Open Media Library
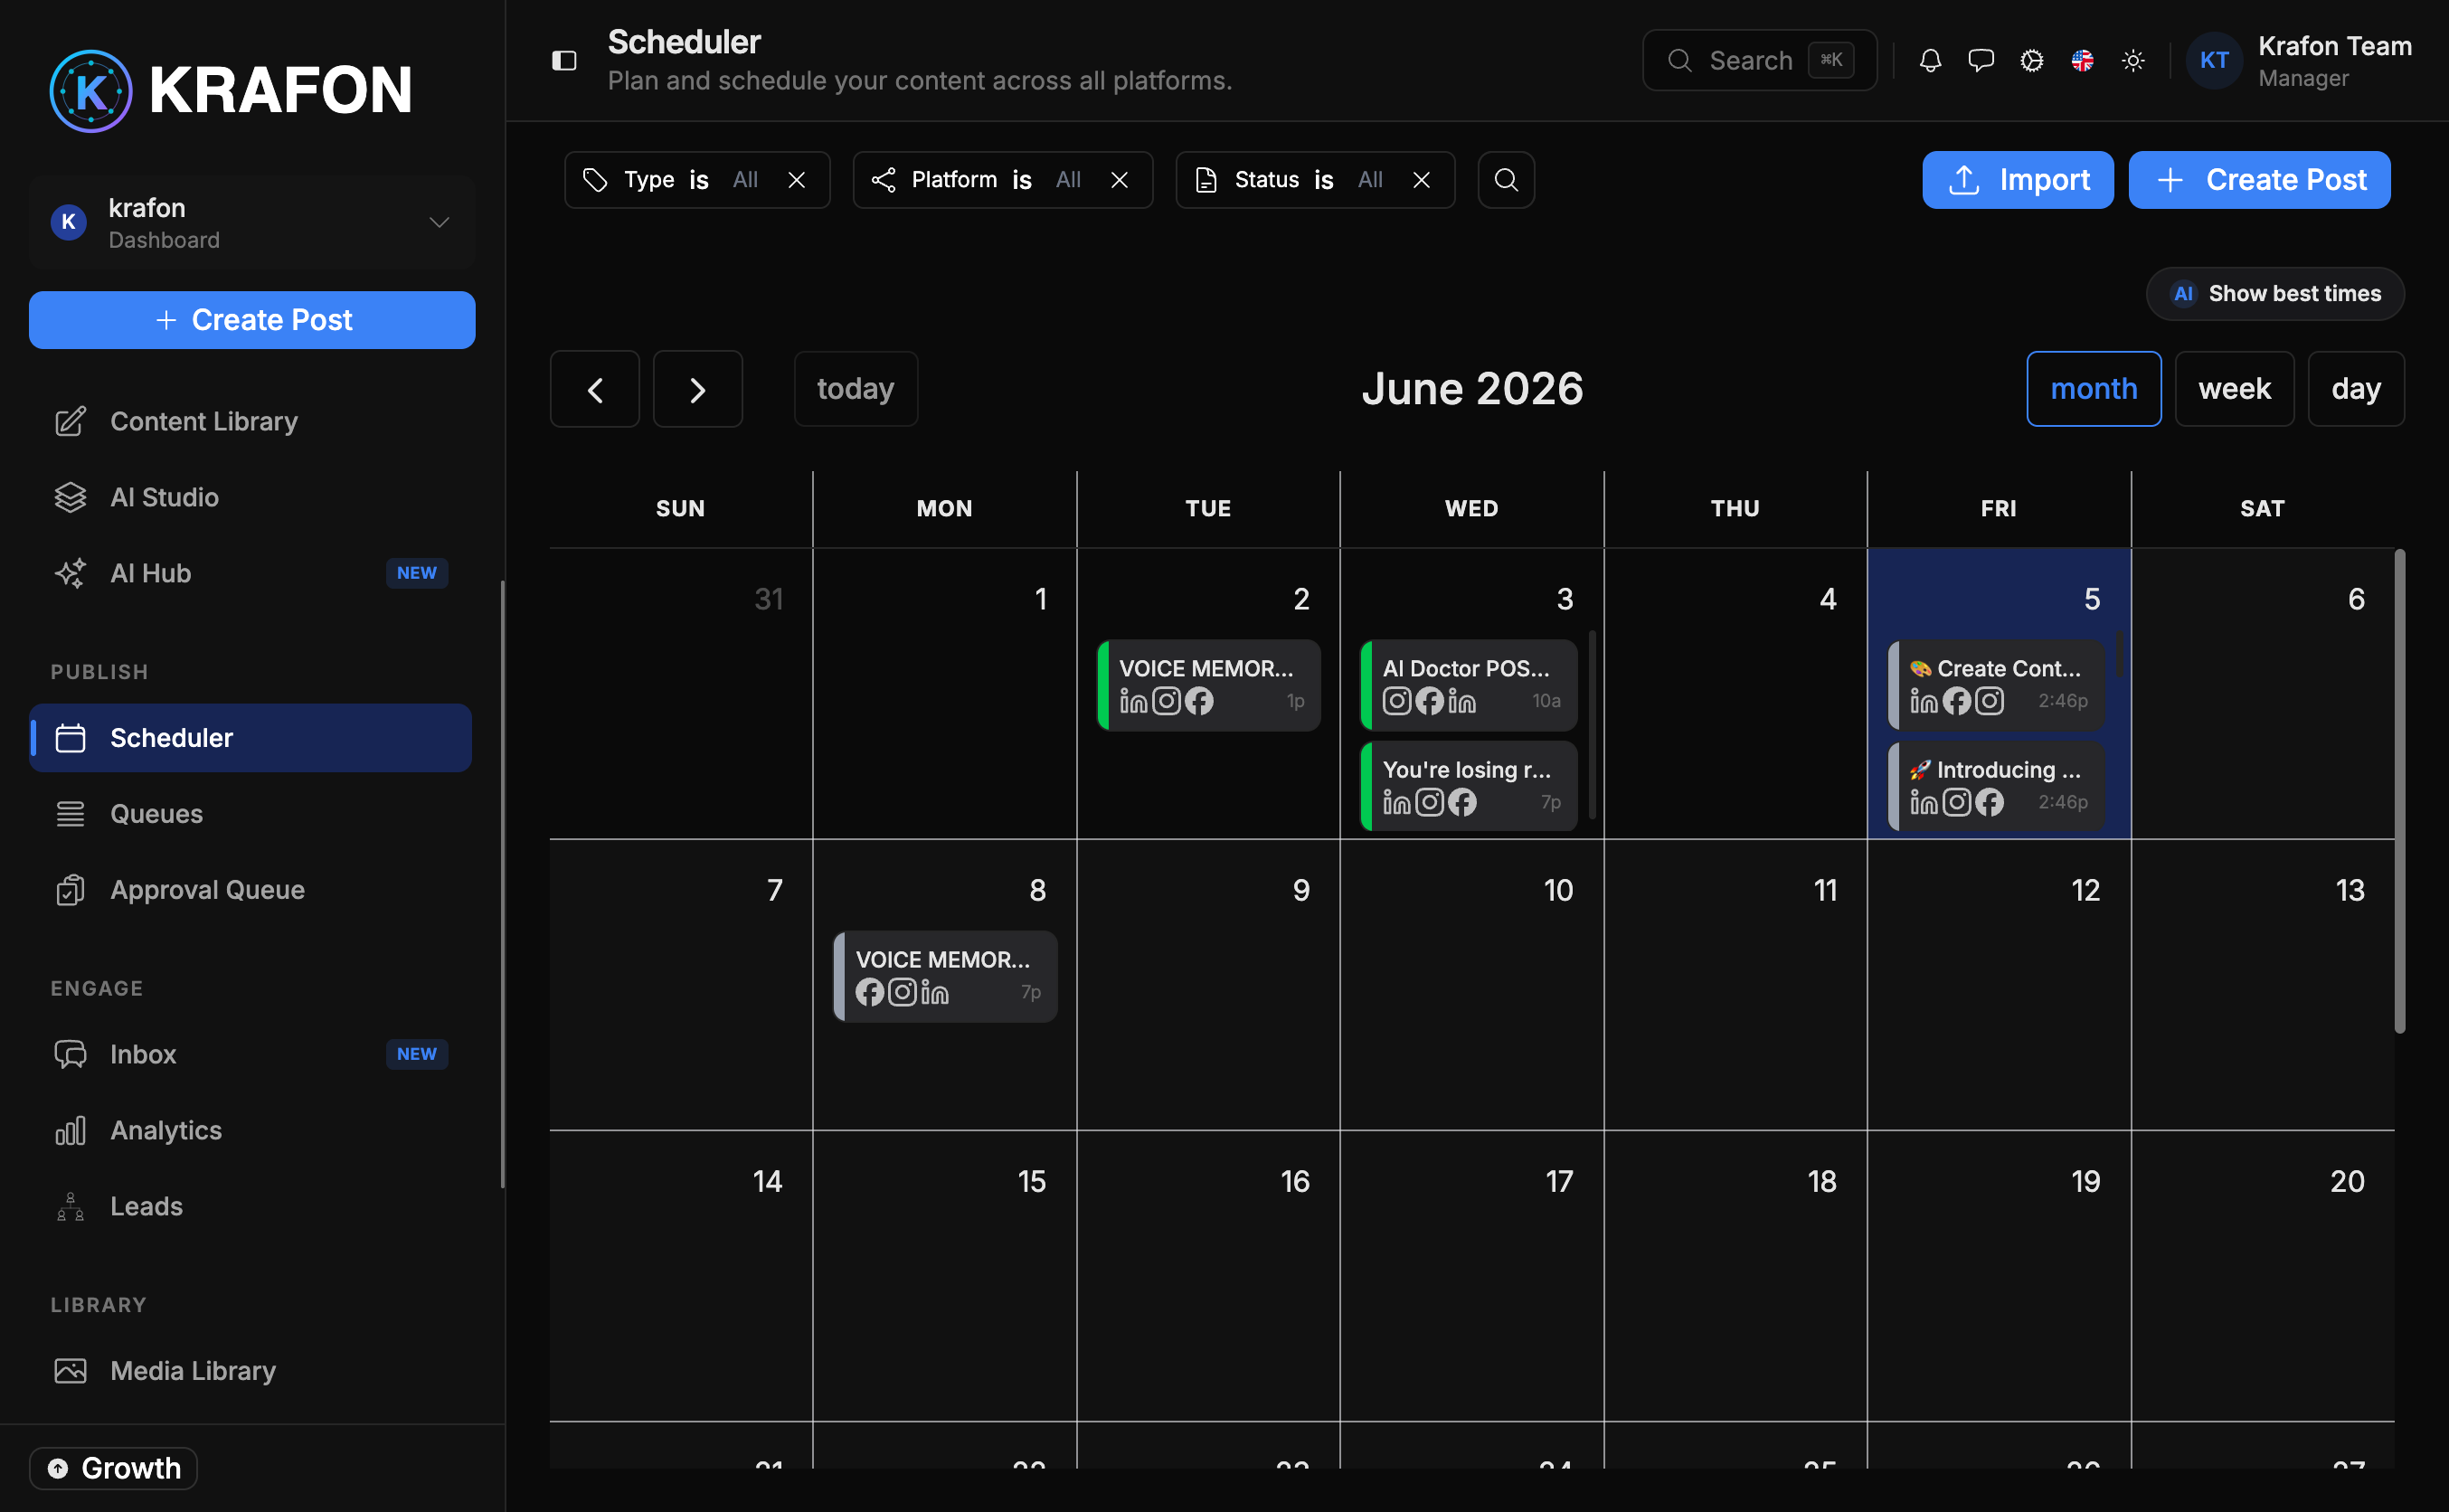This screenshot has height=1512, width=2449. click(250, 1371)
